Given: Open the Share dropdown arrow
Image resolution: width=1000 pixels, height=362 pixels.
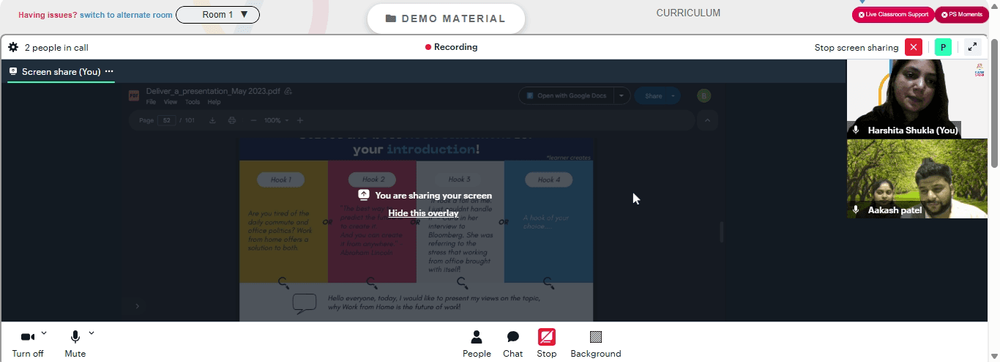Looking at the screenshot, I should pos(673,96).
